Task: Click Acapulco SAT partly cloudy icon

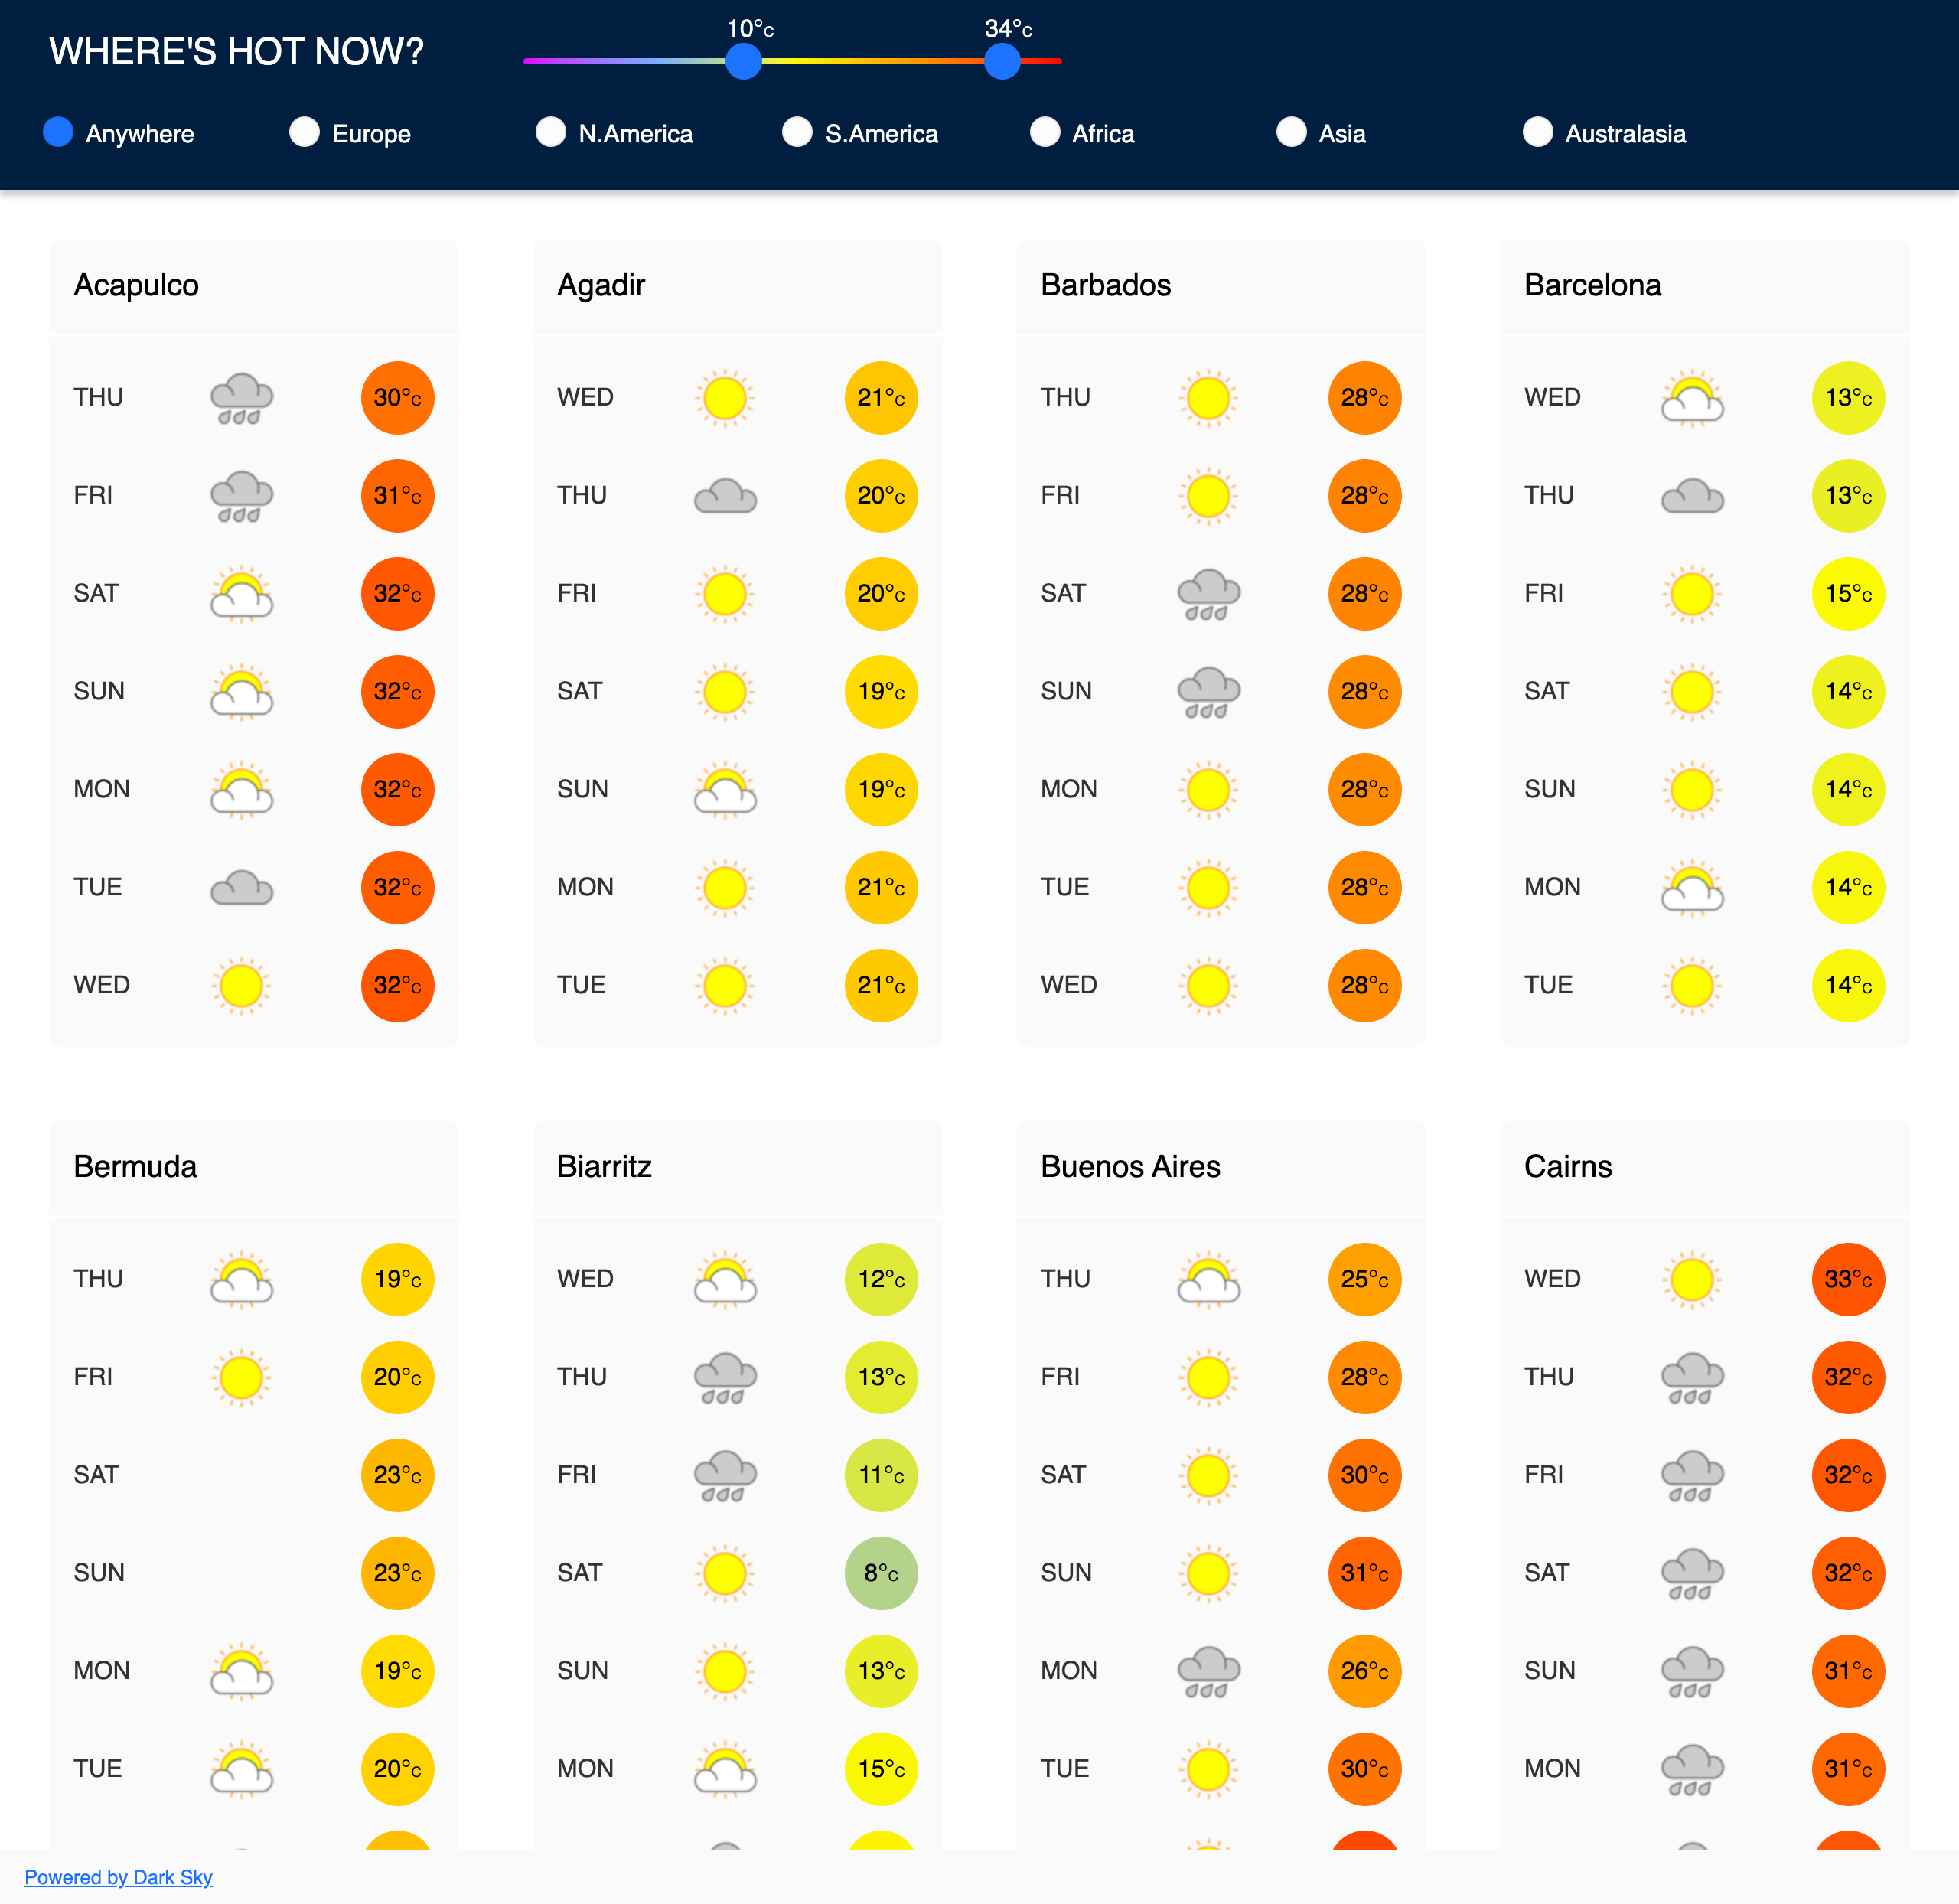Action: coord(242,594)
